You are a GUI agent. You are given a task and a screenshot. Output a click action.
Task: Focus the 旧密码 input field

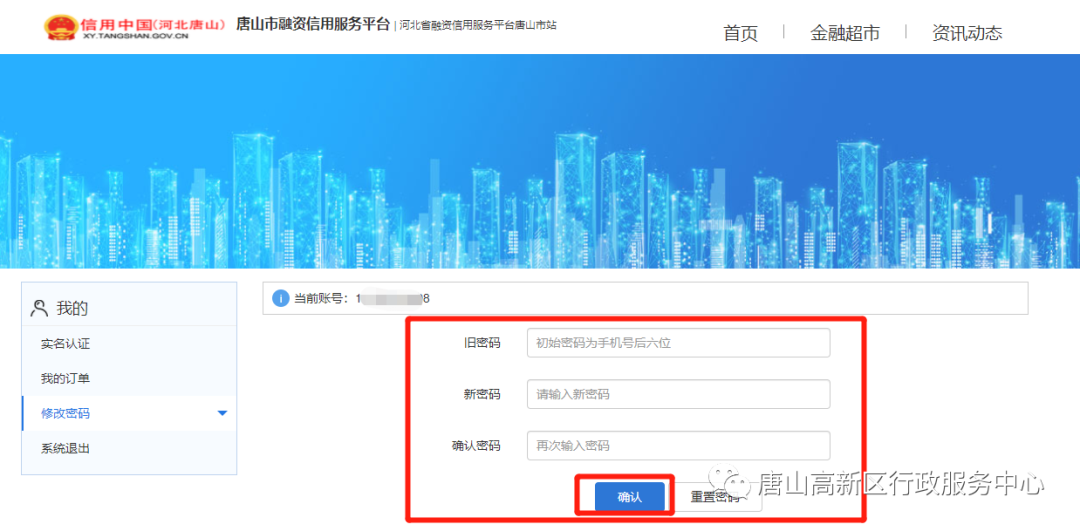pyautogui.click(x=678, y=343)
